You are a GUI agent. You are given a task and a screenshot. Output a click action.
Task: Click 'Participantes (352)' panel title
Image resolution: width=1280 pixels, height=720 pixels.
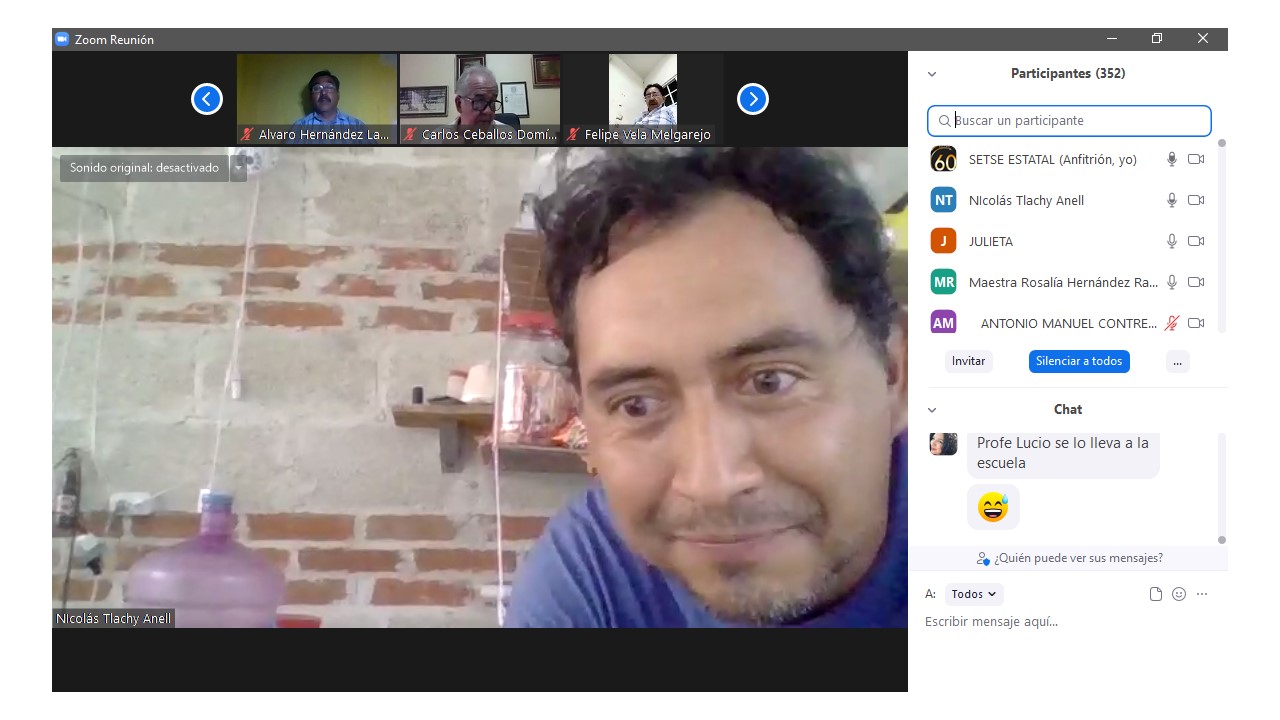(1068, 74)
